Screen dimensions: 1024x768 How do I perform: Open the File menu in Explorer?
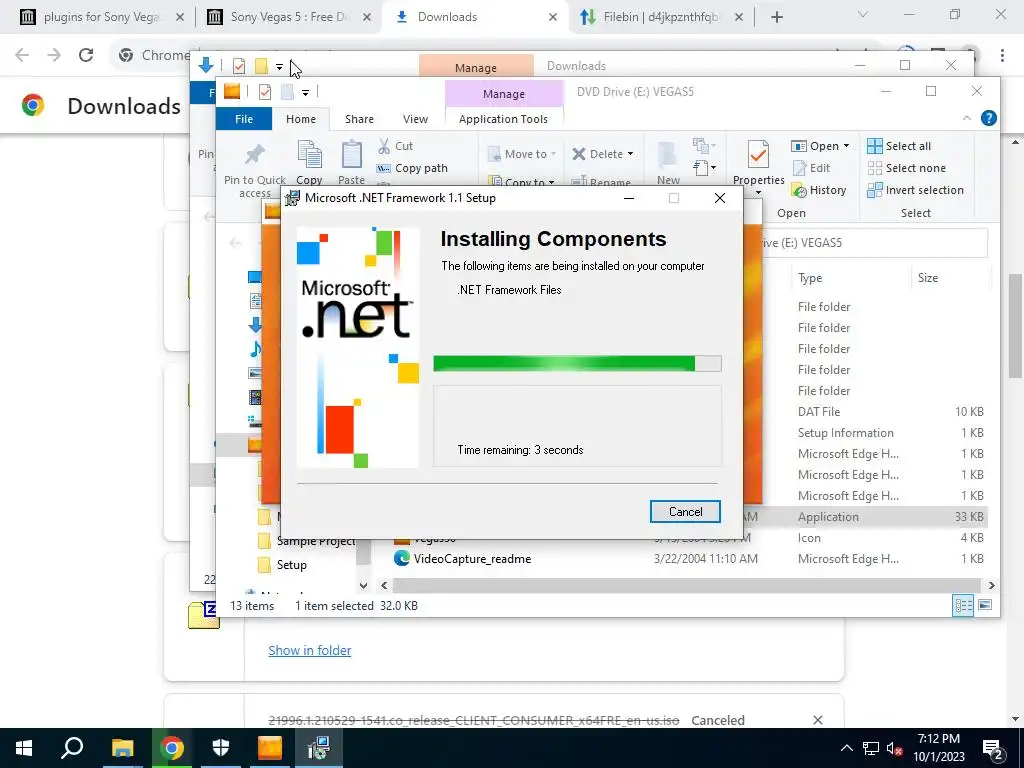(244, 119)
